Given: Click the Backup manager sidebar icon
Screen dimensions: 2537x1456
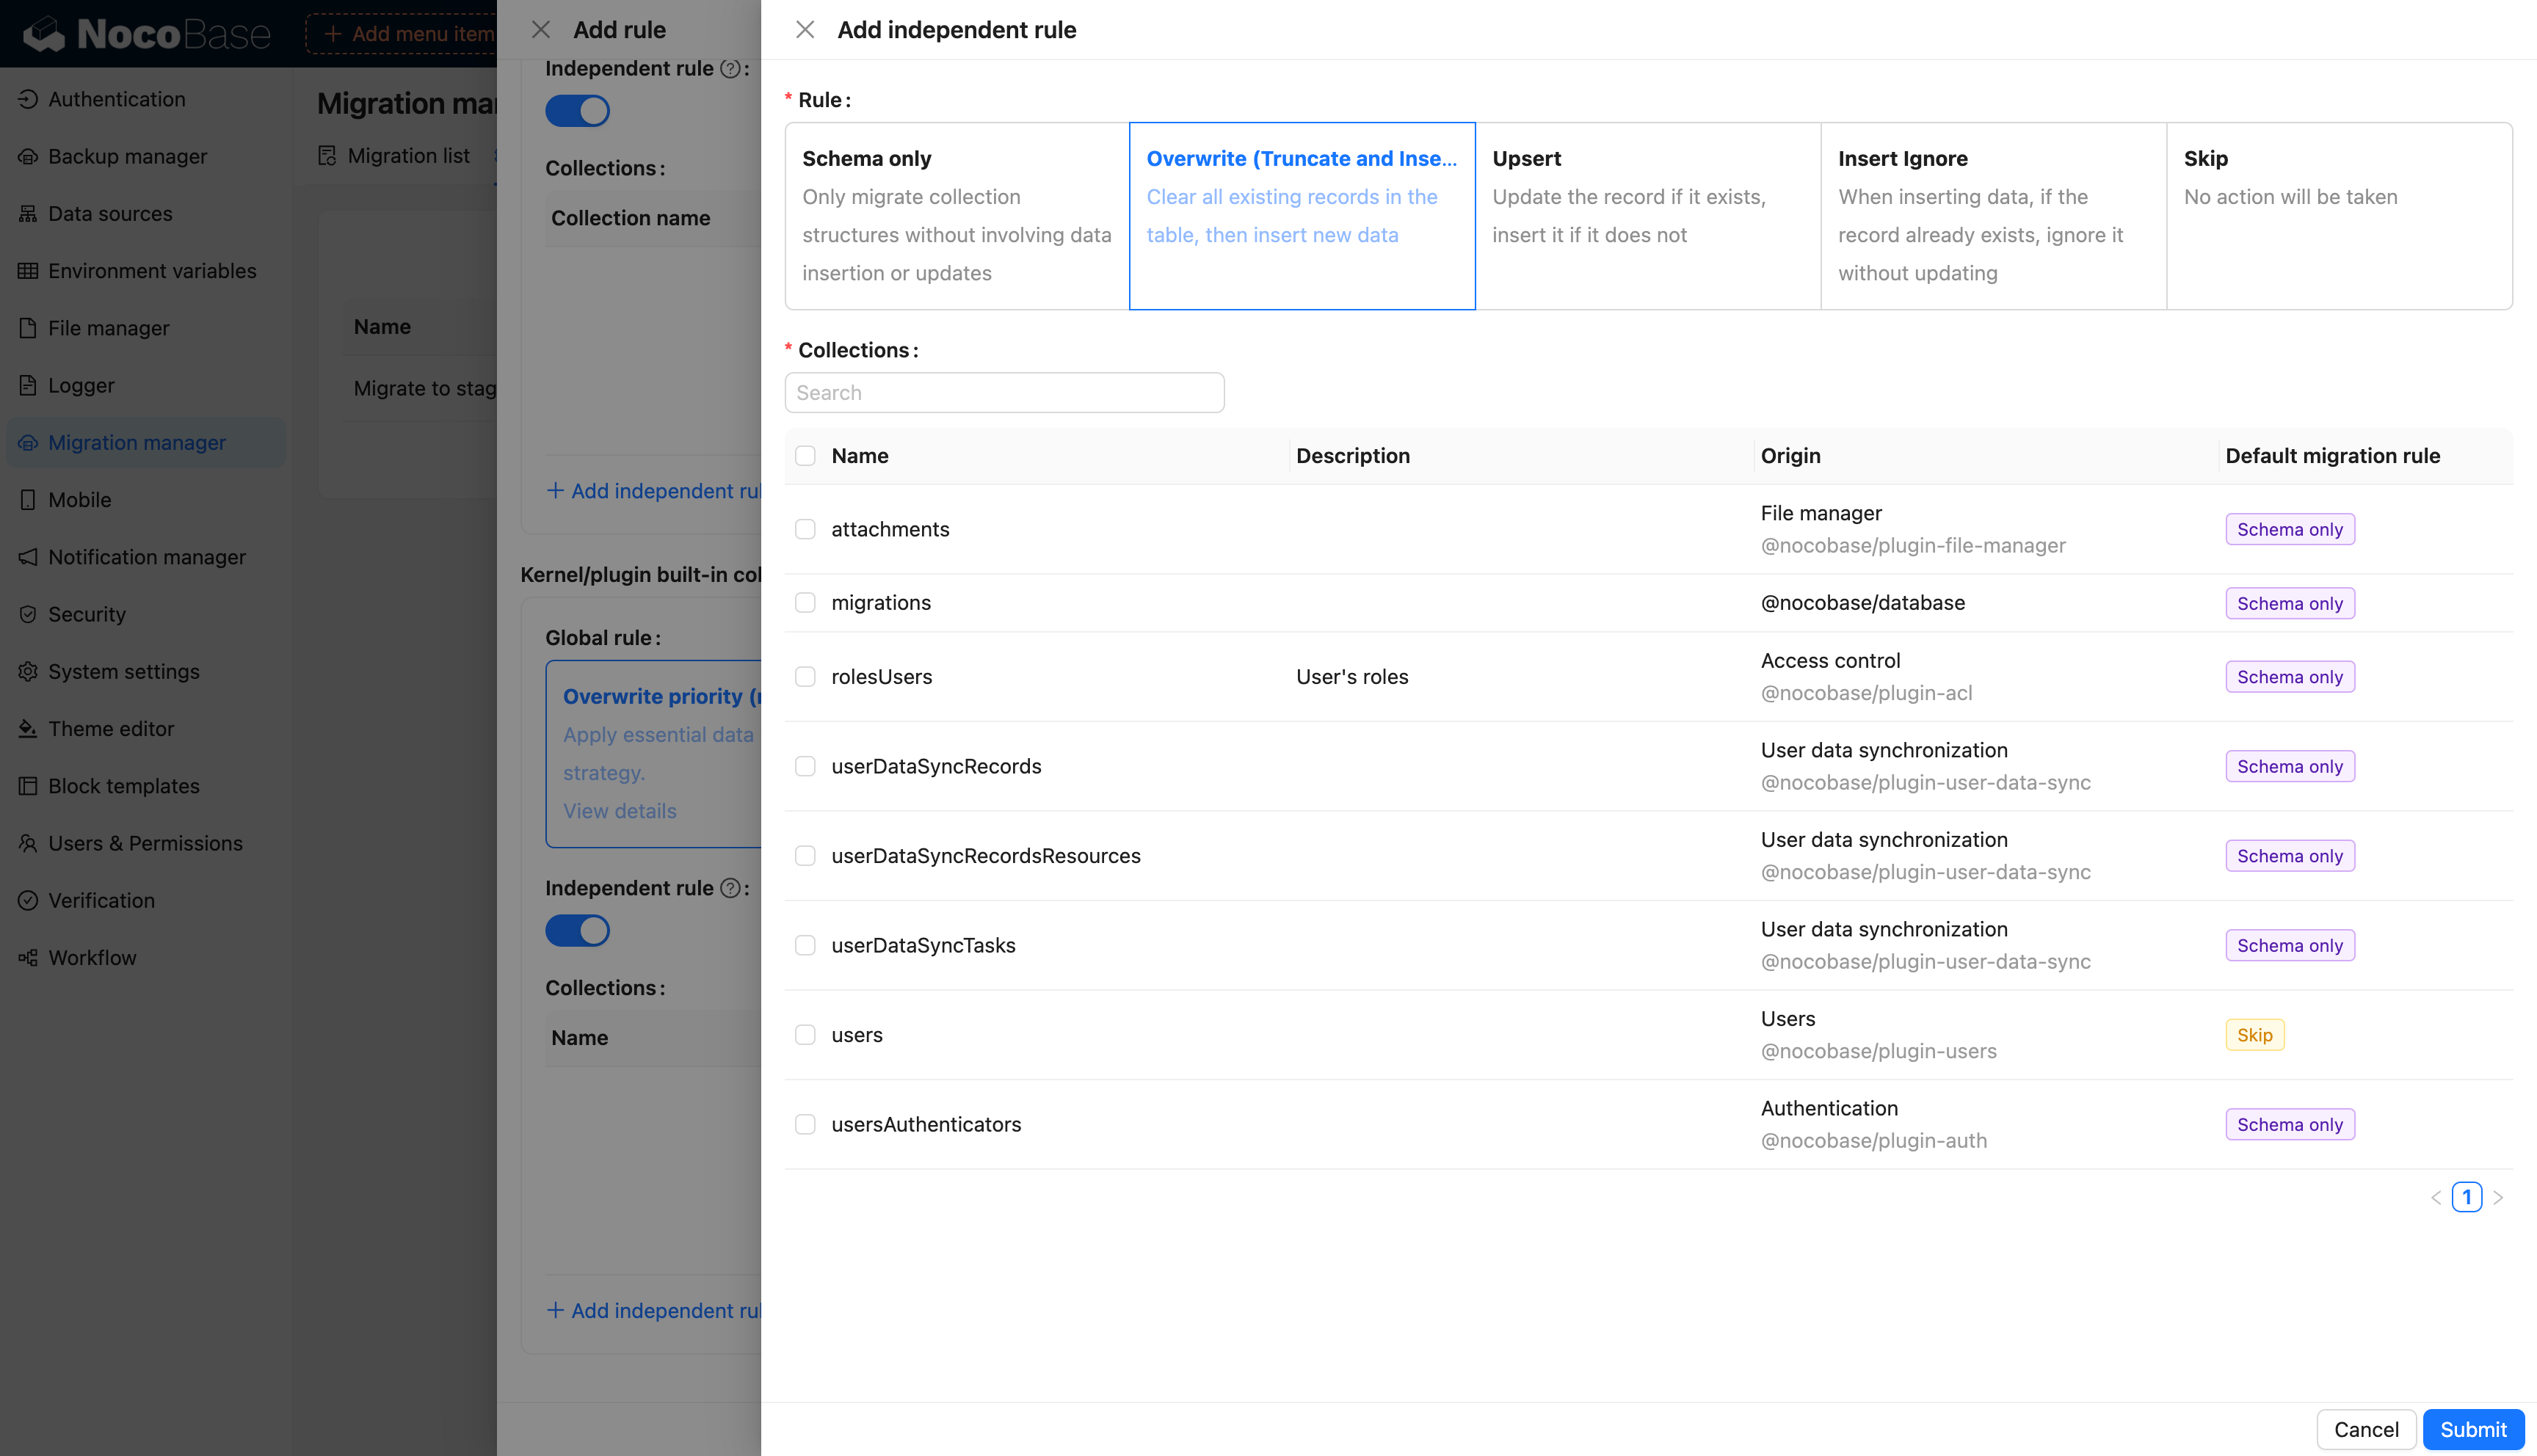Looking at the screenshot, I should [x=28, y=157].
